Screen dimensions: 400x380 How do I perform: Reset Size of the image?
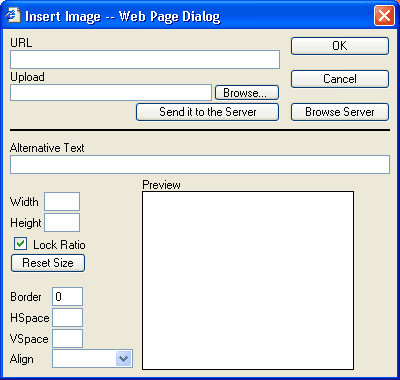[x=48, y=263]
